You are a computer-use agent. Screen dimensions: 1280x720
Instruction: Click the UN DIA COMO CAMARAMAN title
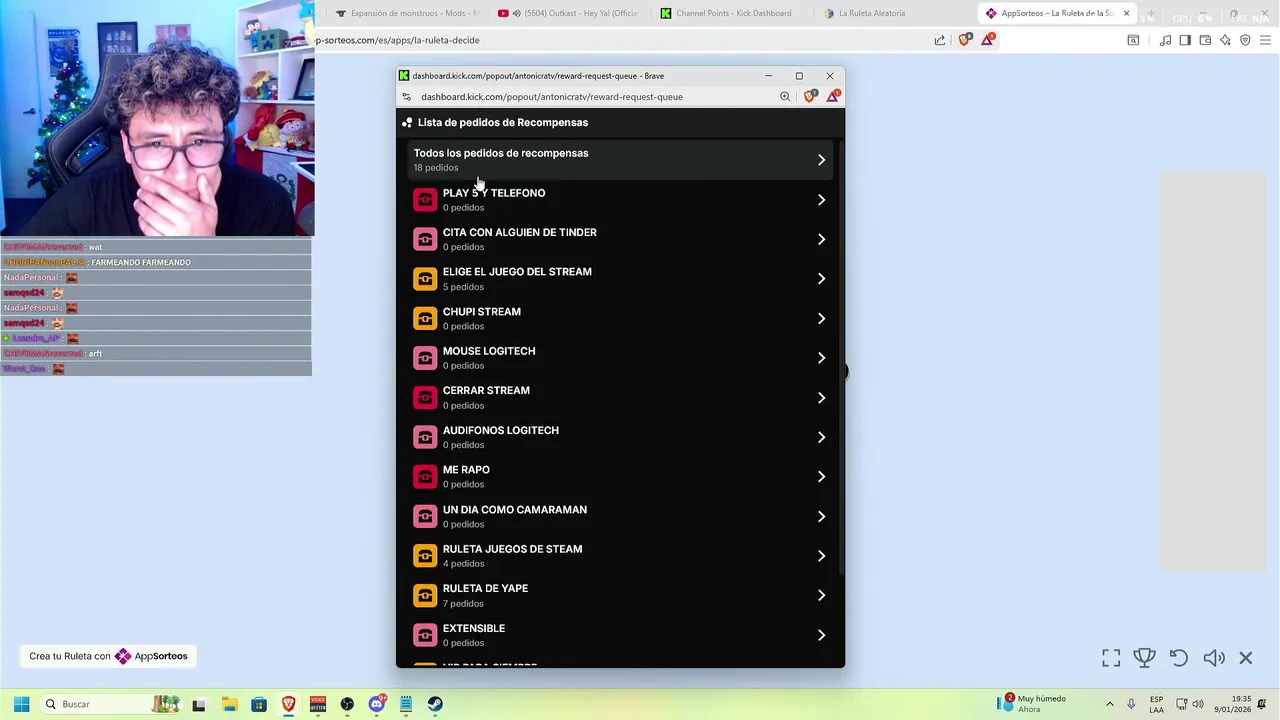point(515,509)
